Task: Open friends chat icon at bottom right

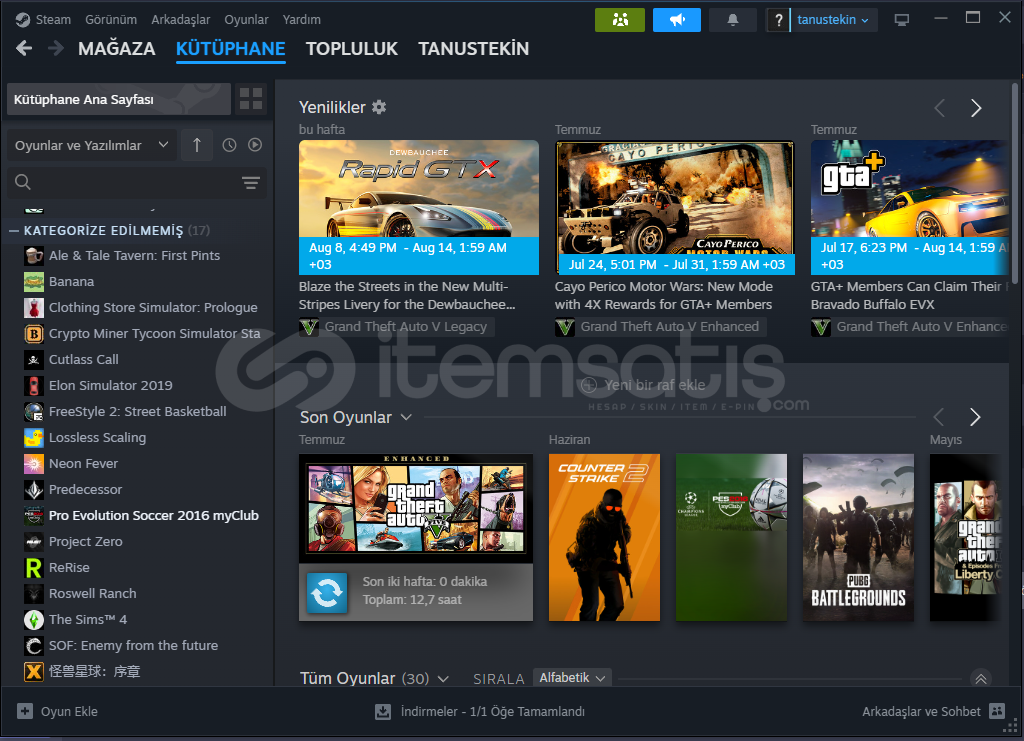Action: pyautogui.click(x=997, y=711)
